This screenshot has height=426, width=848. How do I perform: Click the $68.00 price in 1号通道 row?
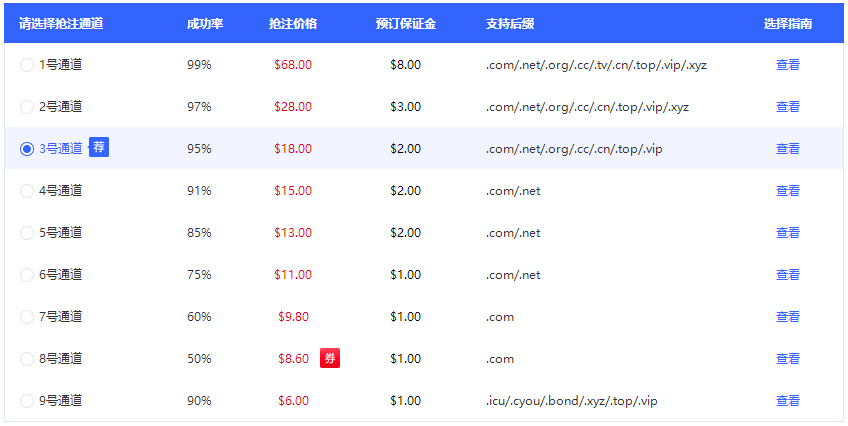[293, 65]
